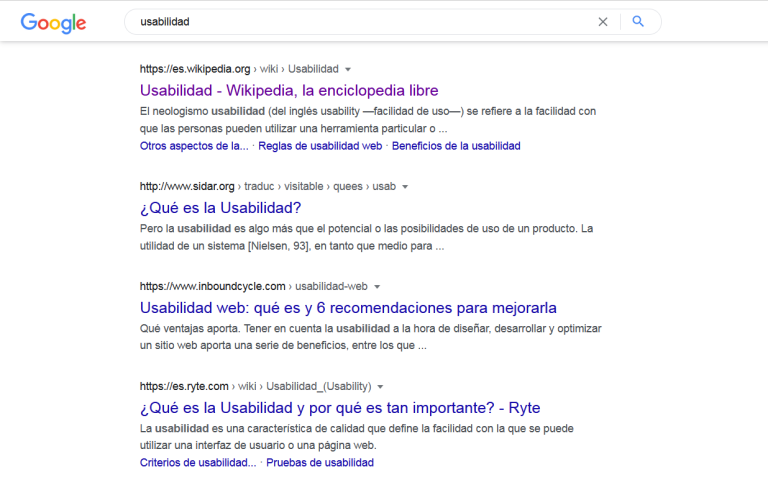Follow the Pruebas de usabilidad sitelink
Viewport: 768px width, 490px height.
pos(320,463)
